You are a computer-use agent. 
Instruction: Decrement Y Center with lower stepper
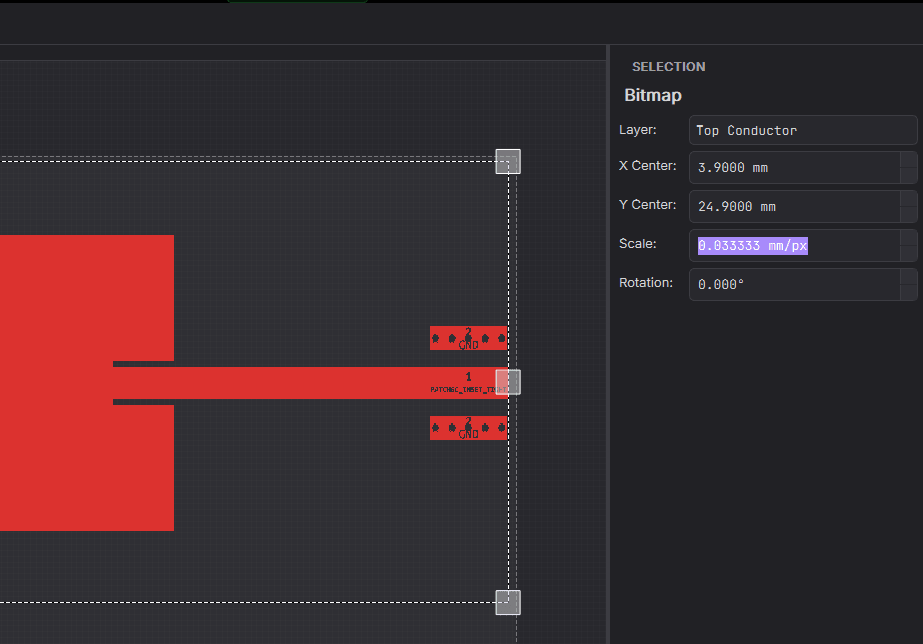(x=908, y=214)
